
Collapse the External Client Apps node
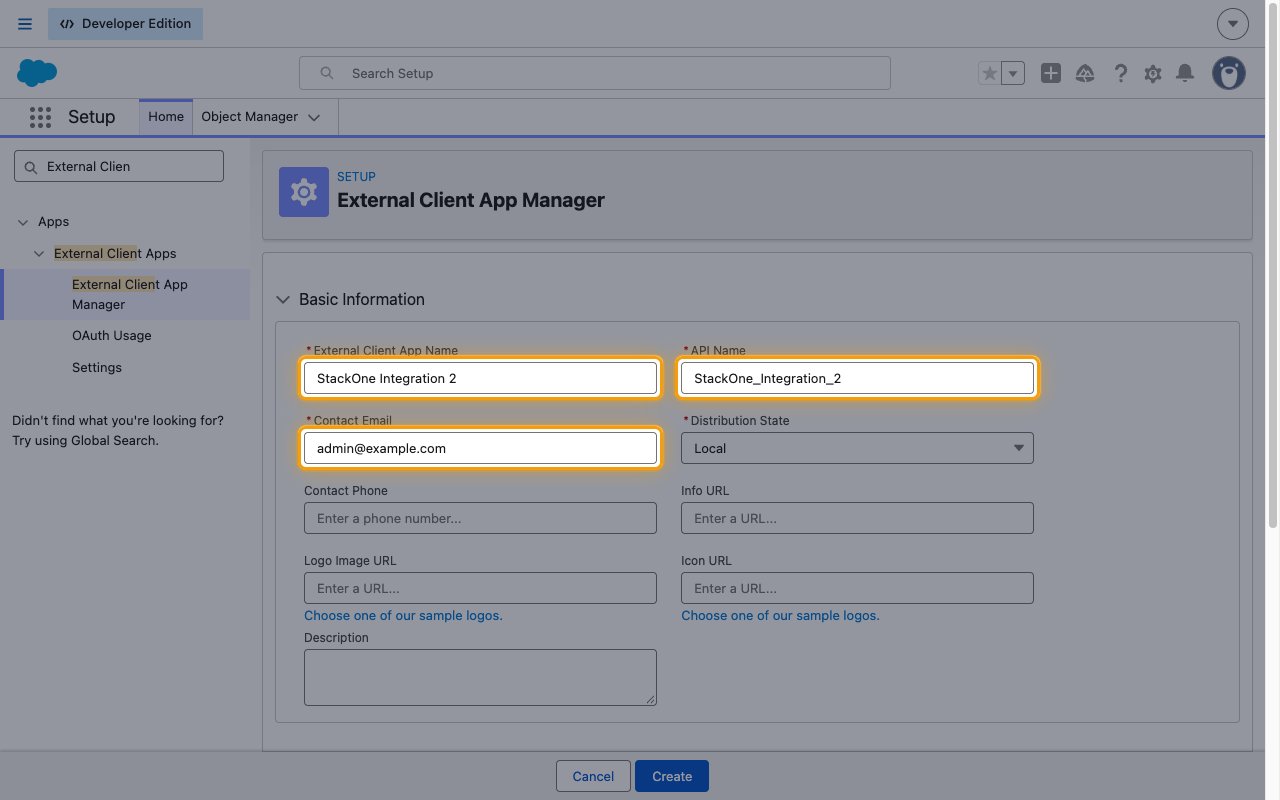(39, 254)
